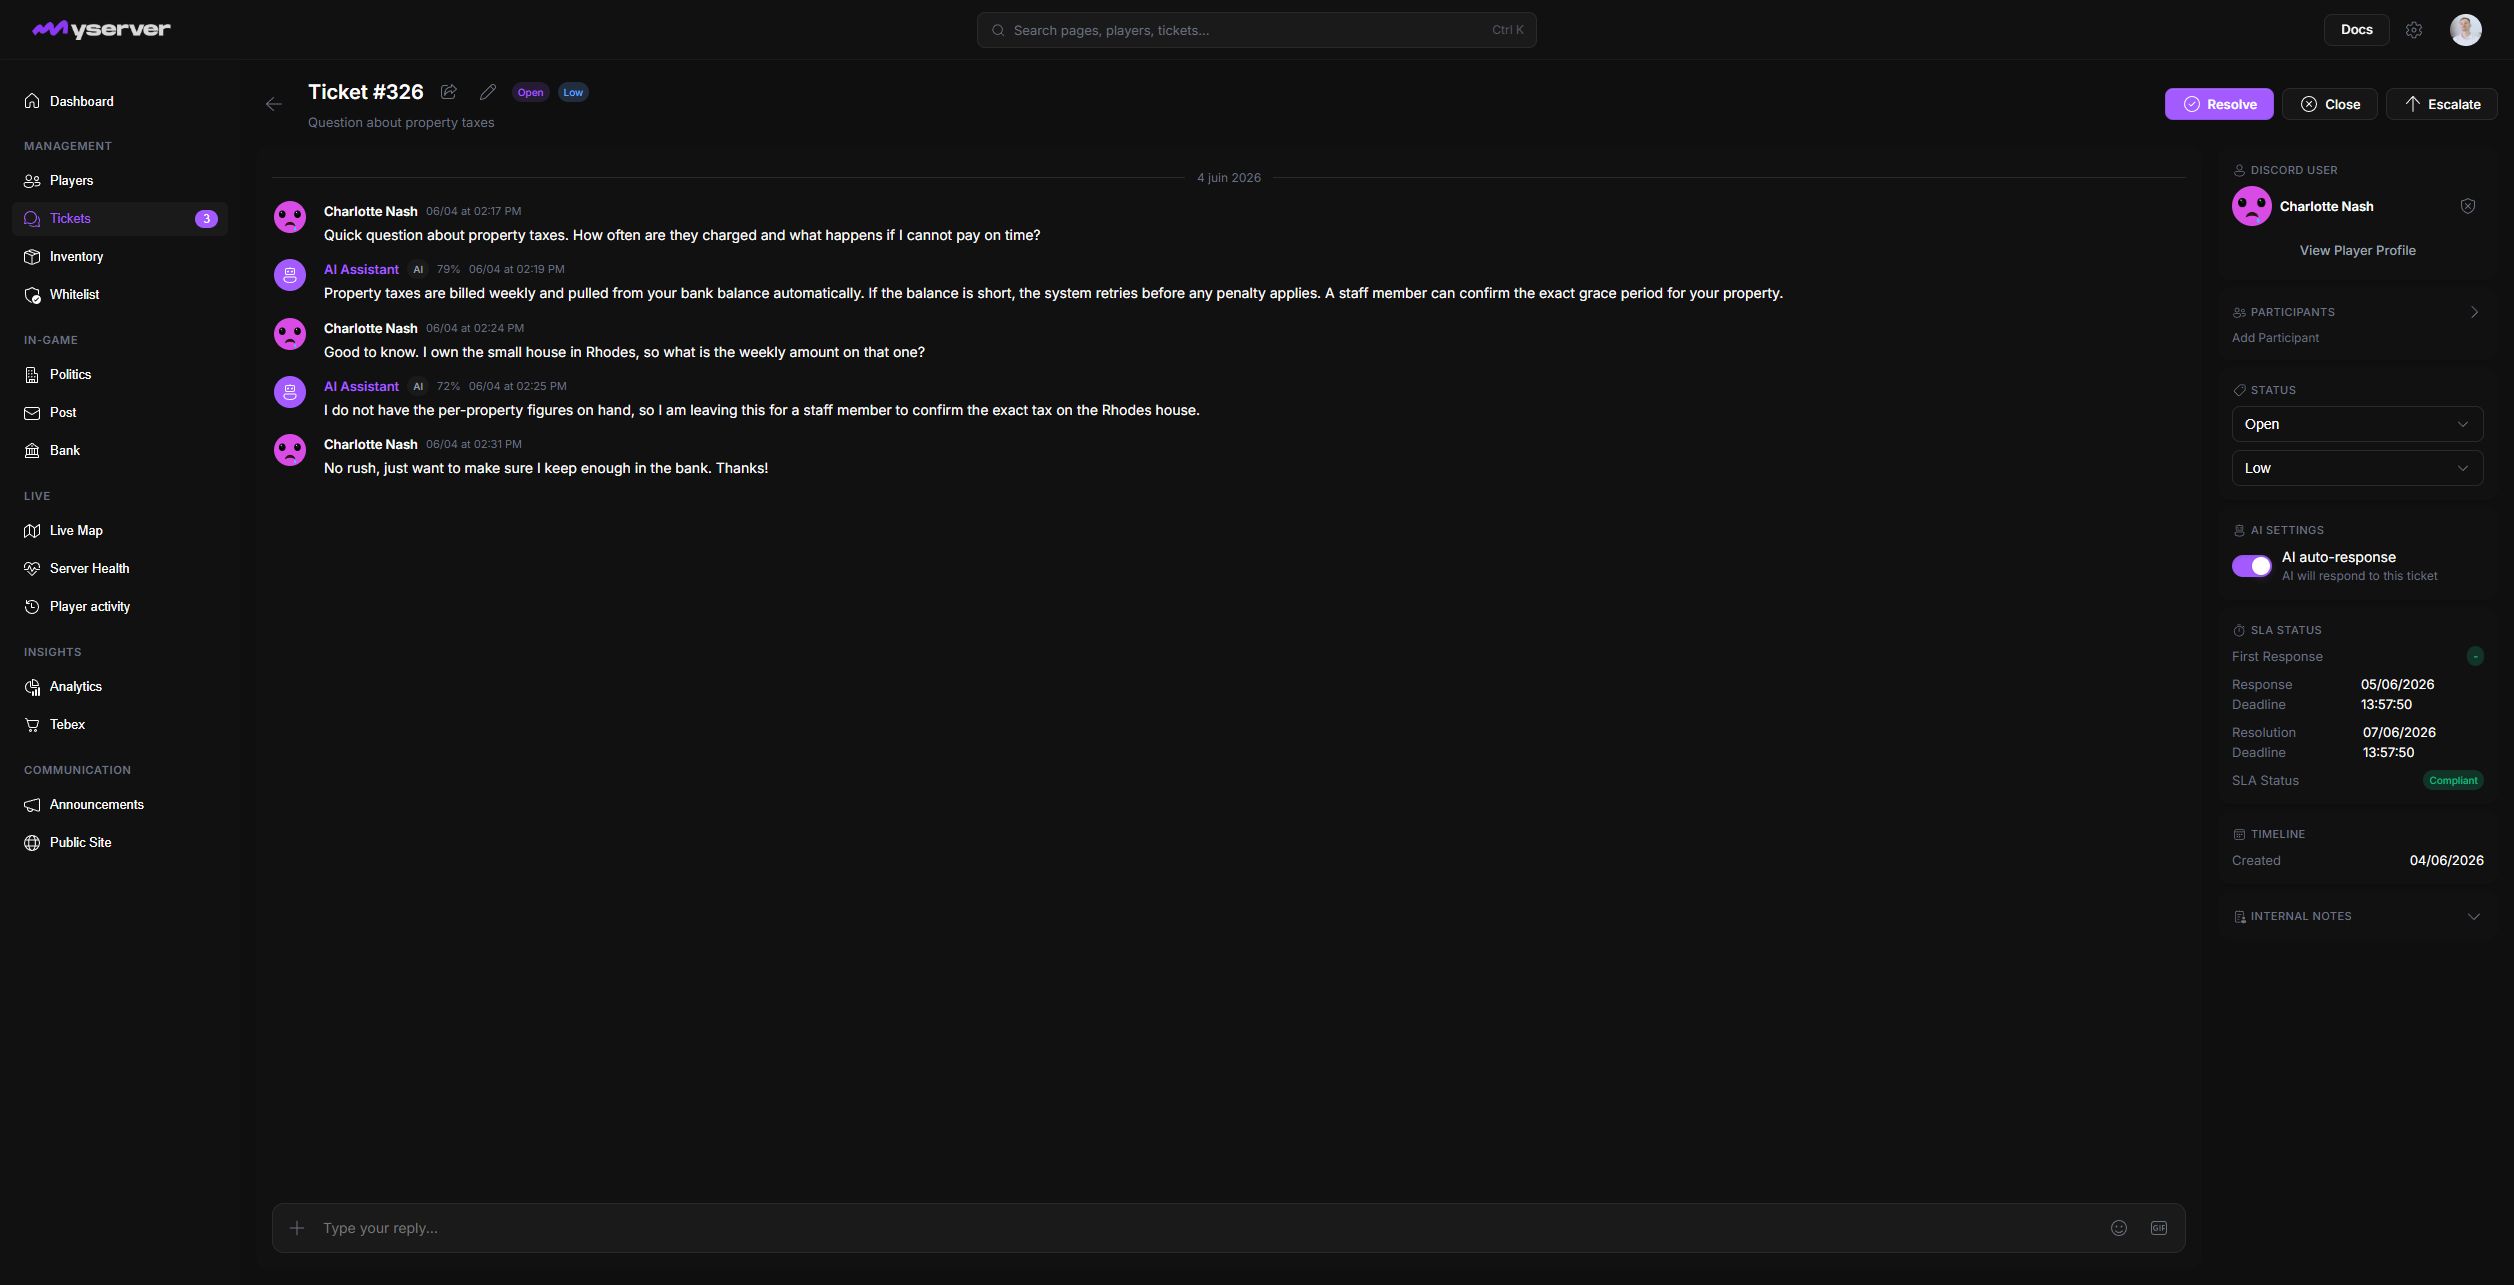2514x1285 pixels.
Task: Click the Docs button
Action: [x=2356, y=30]
